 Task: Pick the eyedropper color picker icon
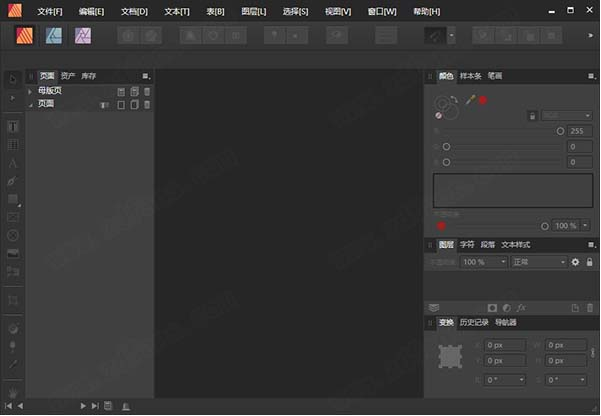[469, 100]
